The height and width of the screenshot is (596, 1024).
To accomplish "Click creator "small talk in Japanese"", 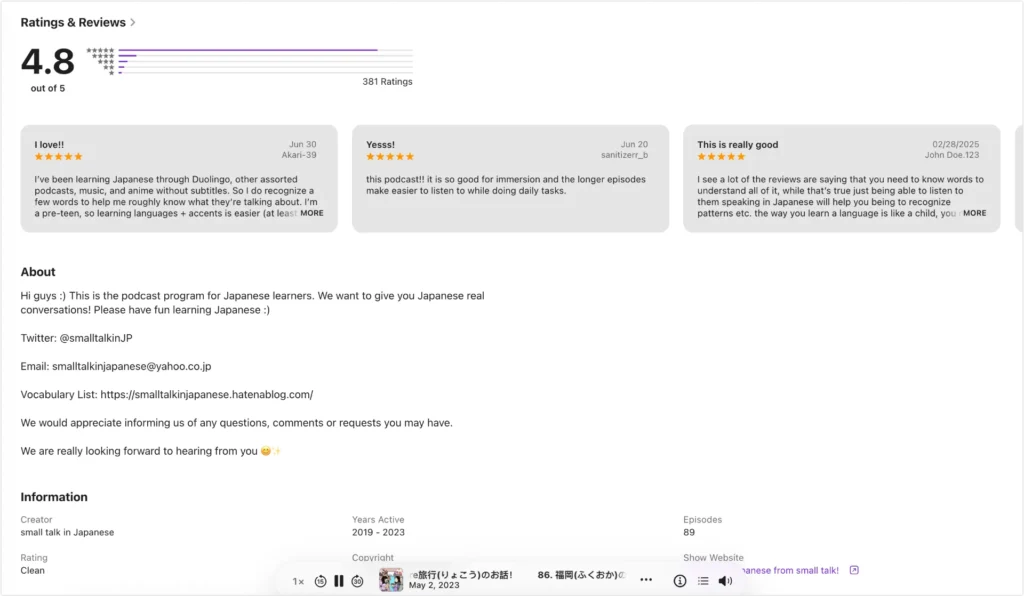I will [67, 532].
